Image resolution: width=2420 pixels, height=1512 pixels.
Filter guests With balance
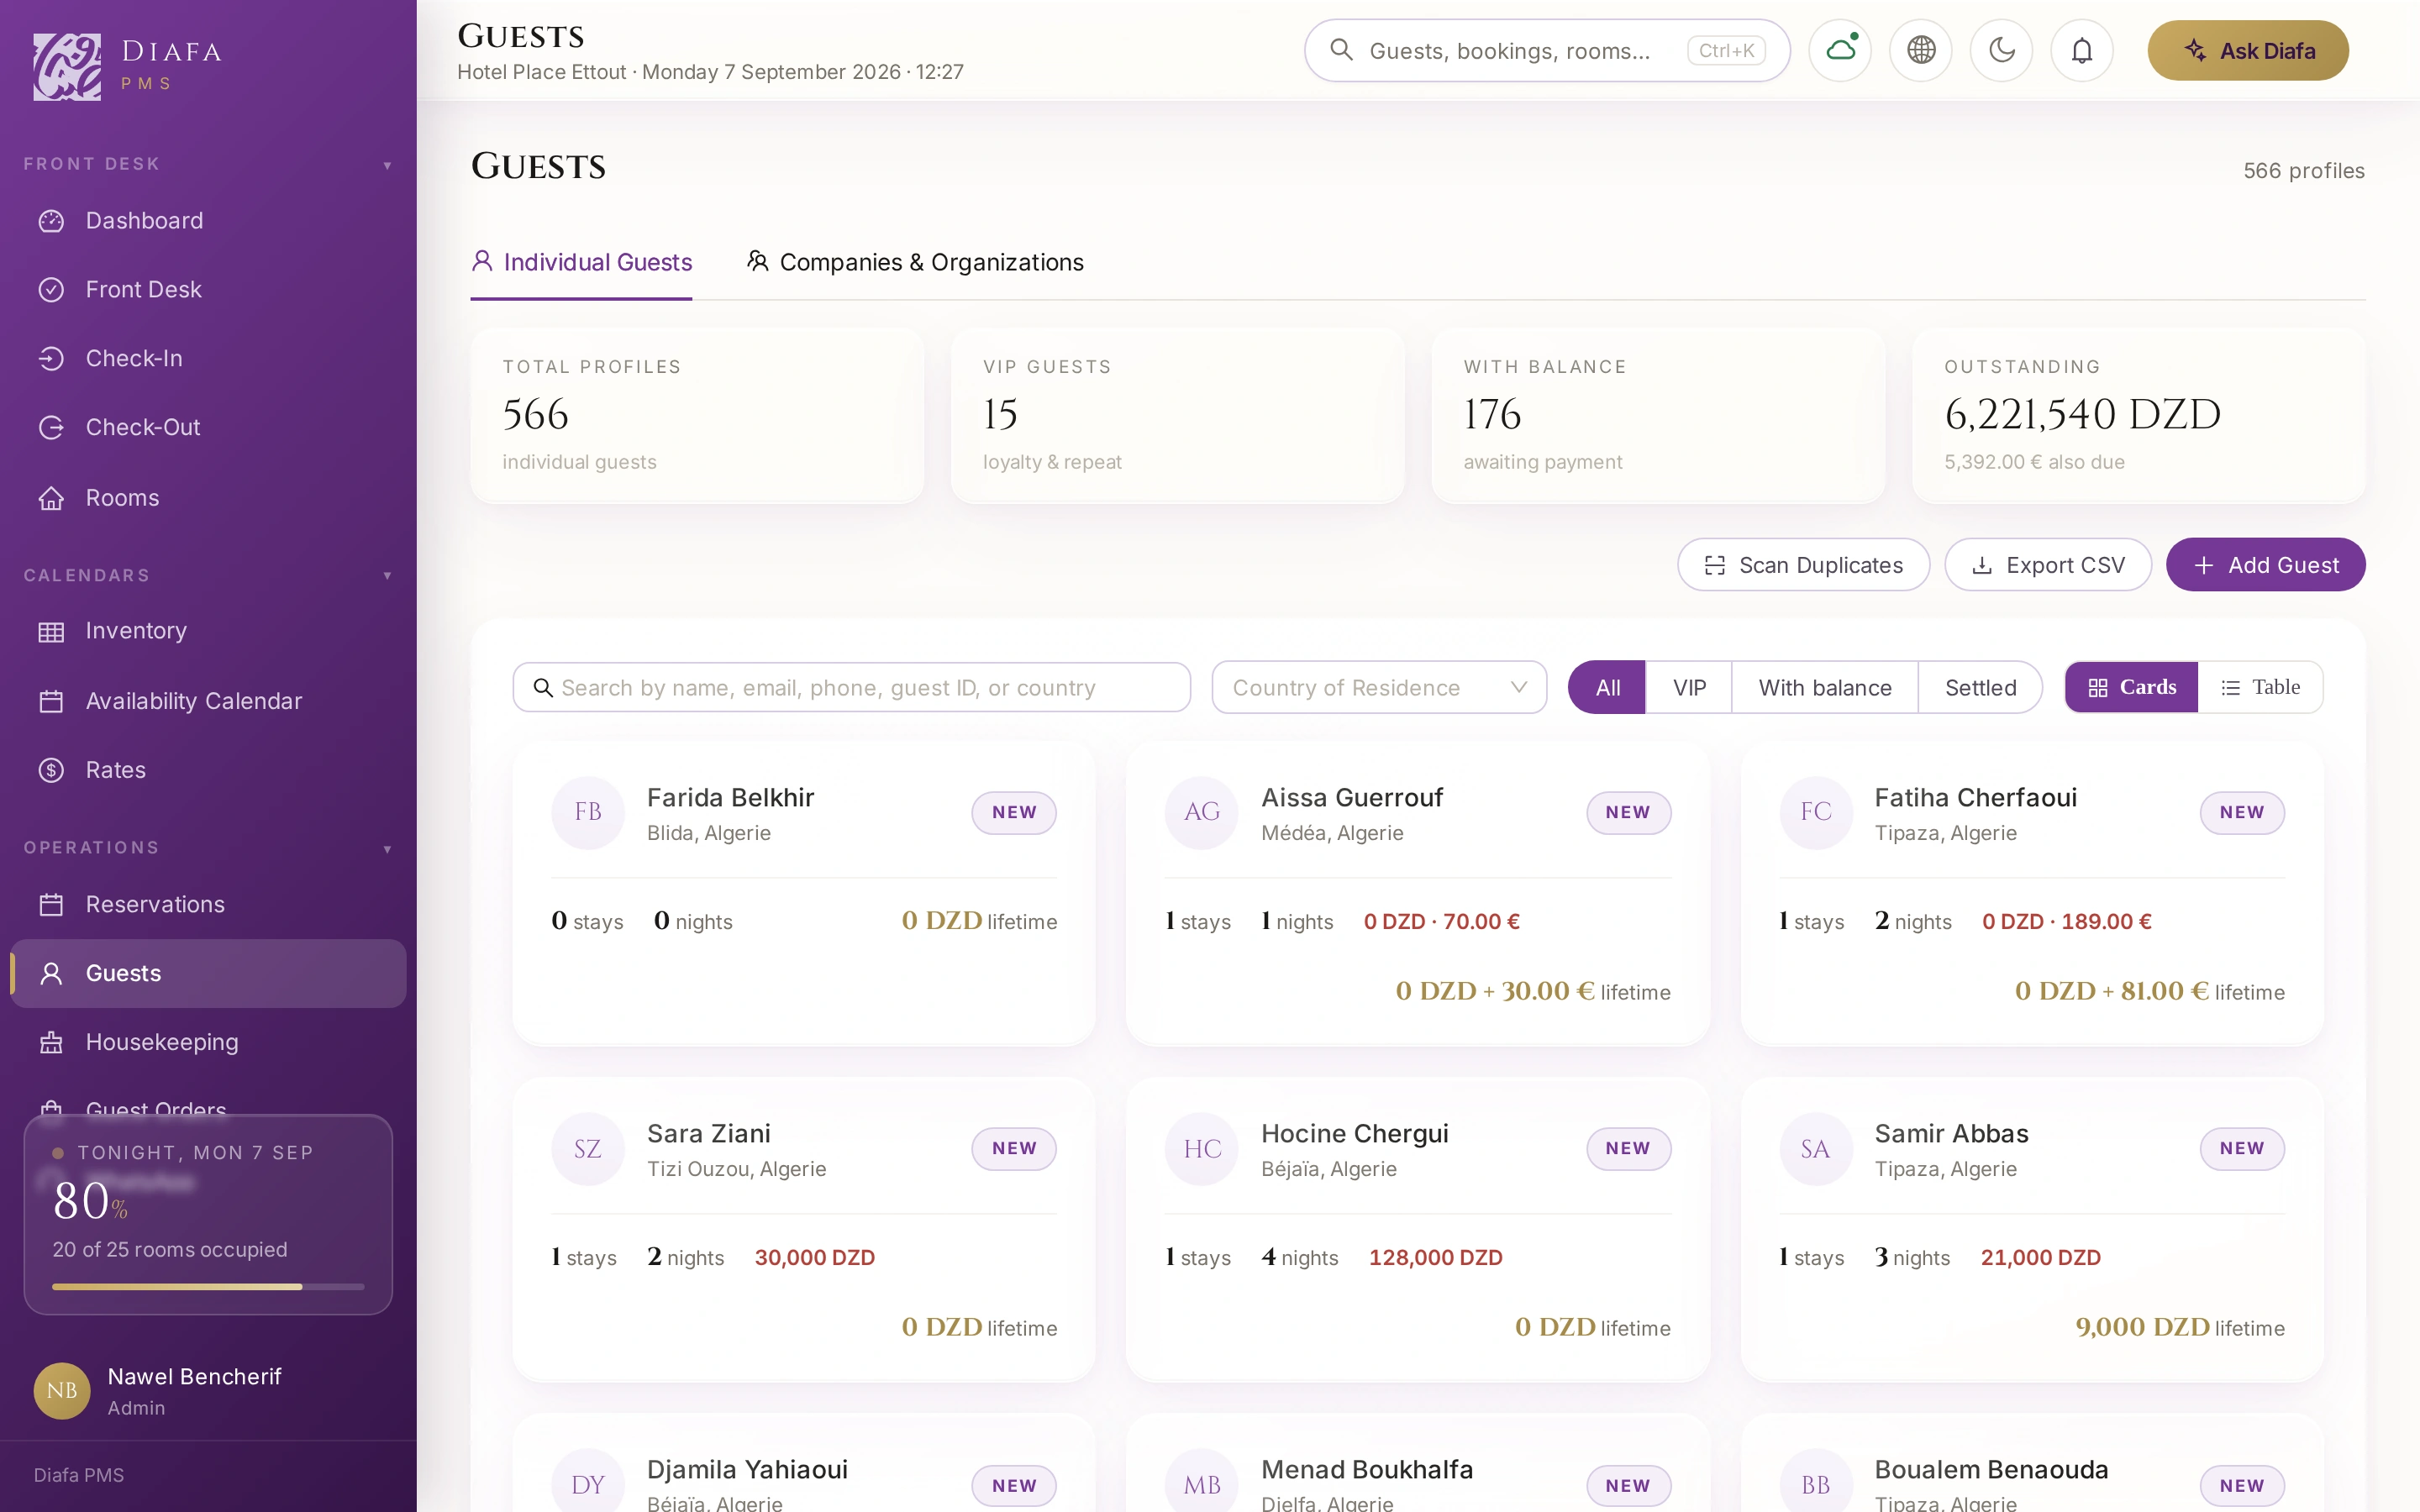point(1825,687)
